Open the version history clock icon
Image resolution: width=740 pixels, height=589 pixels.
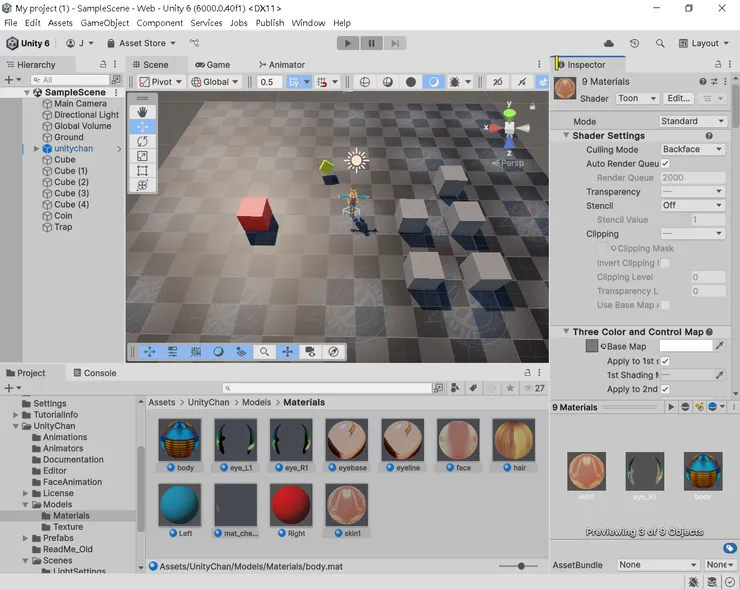pos(634,44)
